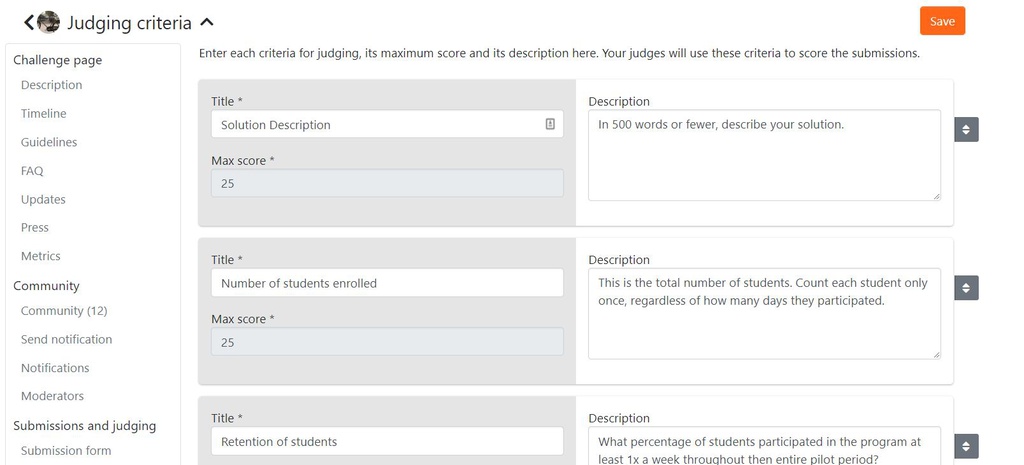Screen dimensions: 1024x465
Task: Open Metrics in the sidebar
Action: point(40,256)
